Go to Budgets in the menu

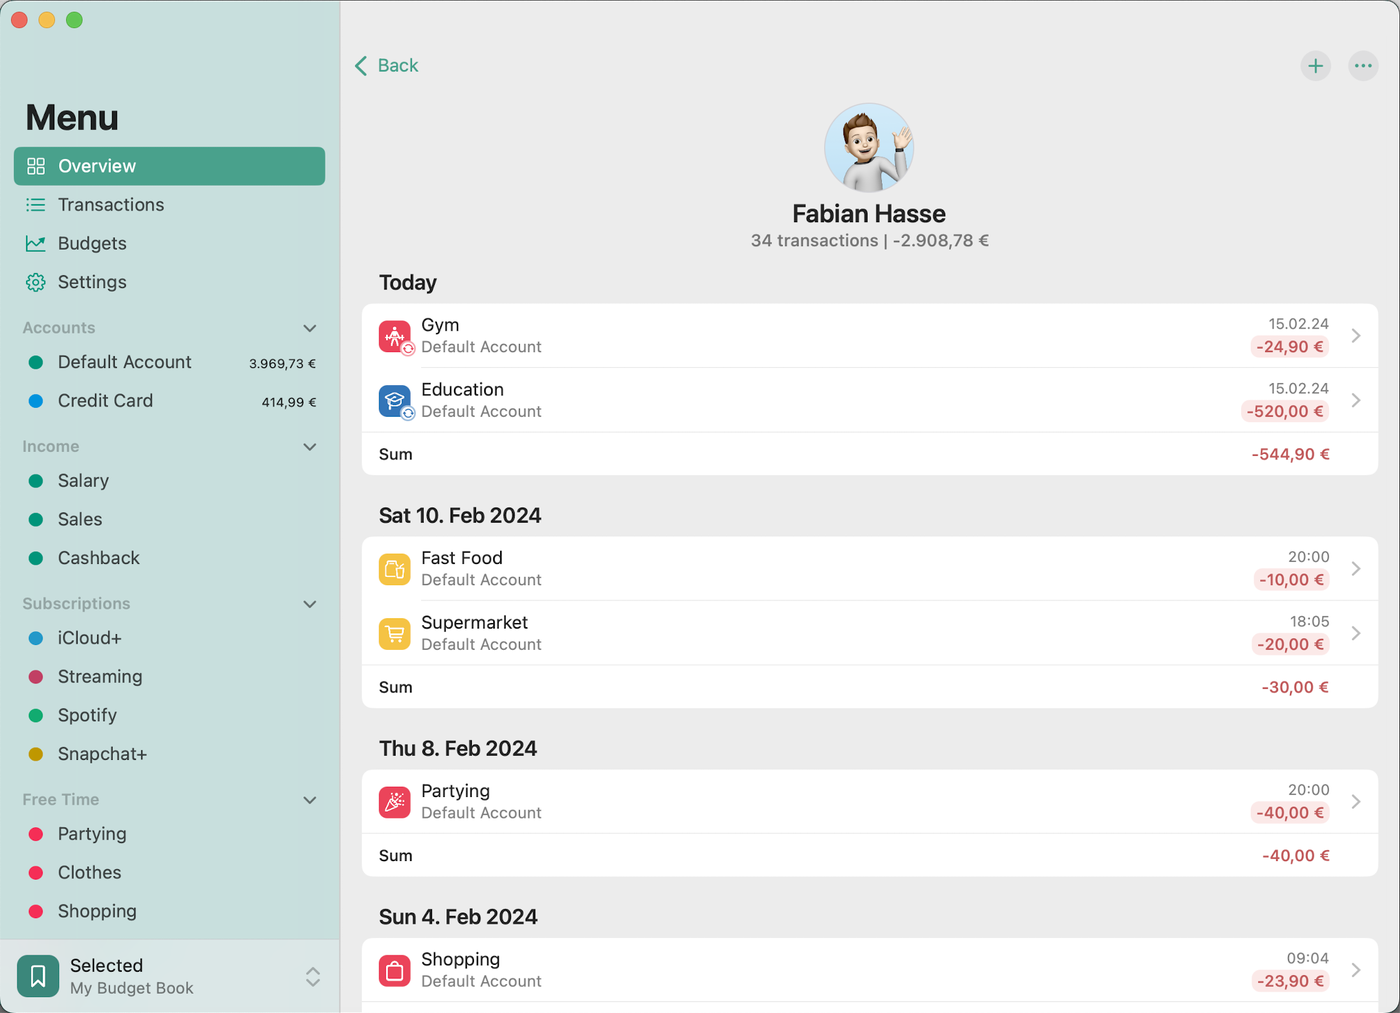coord(92,244)
